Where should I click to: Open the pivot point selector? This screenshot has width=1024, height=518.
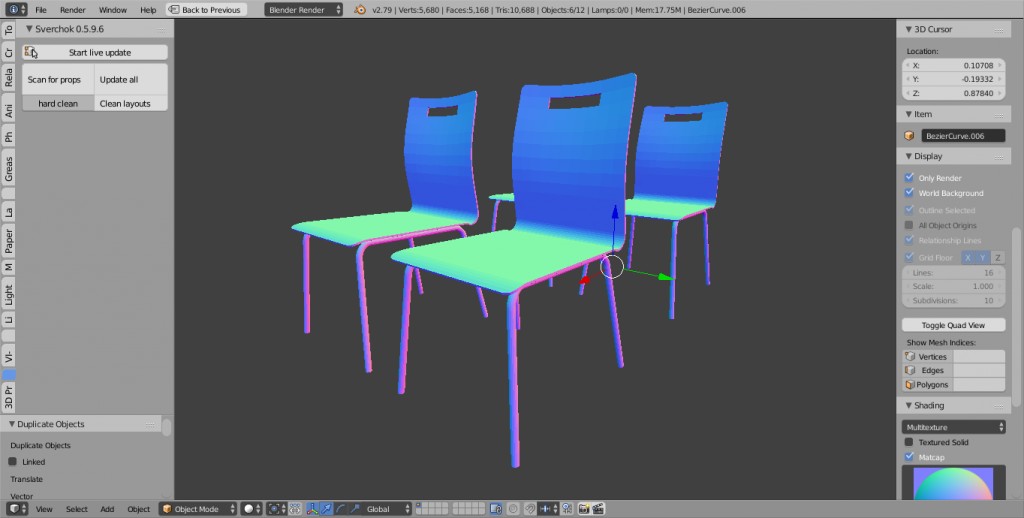(278, 509)
